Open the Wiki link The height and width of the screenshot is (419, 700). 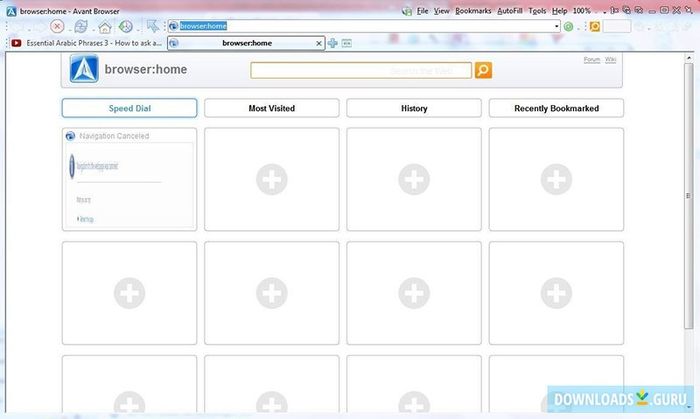(610, 60)
